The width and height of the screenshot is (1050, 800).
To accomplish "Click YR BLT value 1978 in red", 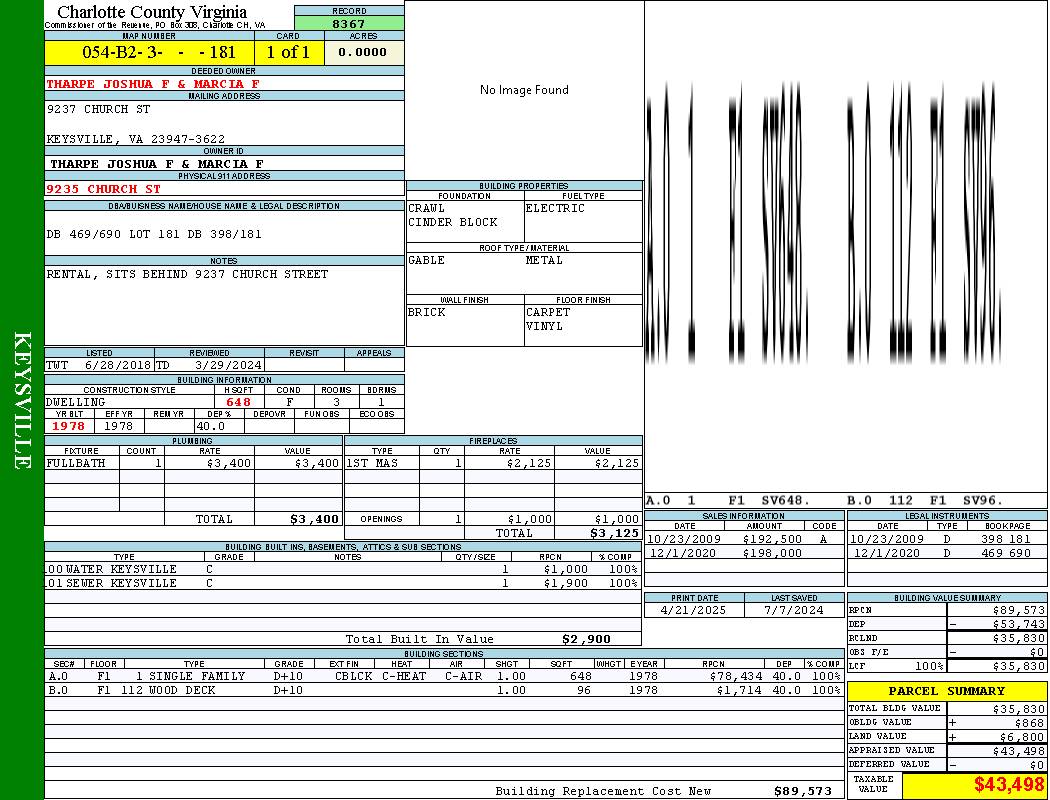I will click(x=69, y=426).
